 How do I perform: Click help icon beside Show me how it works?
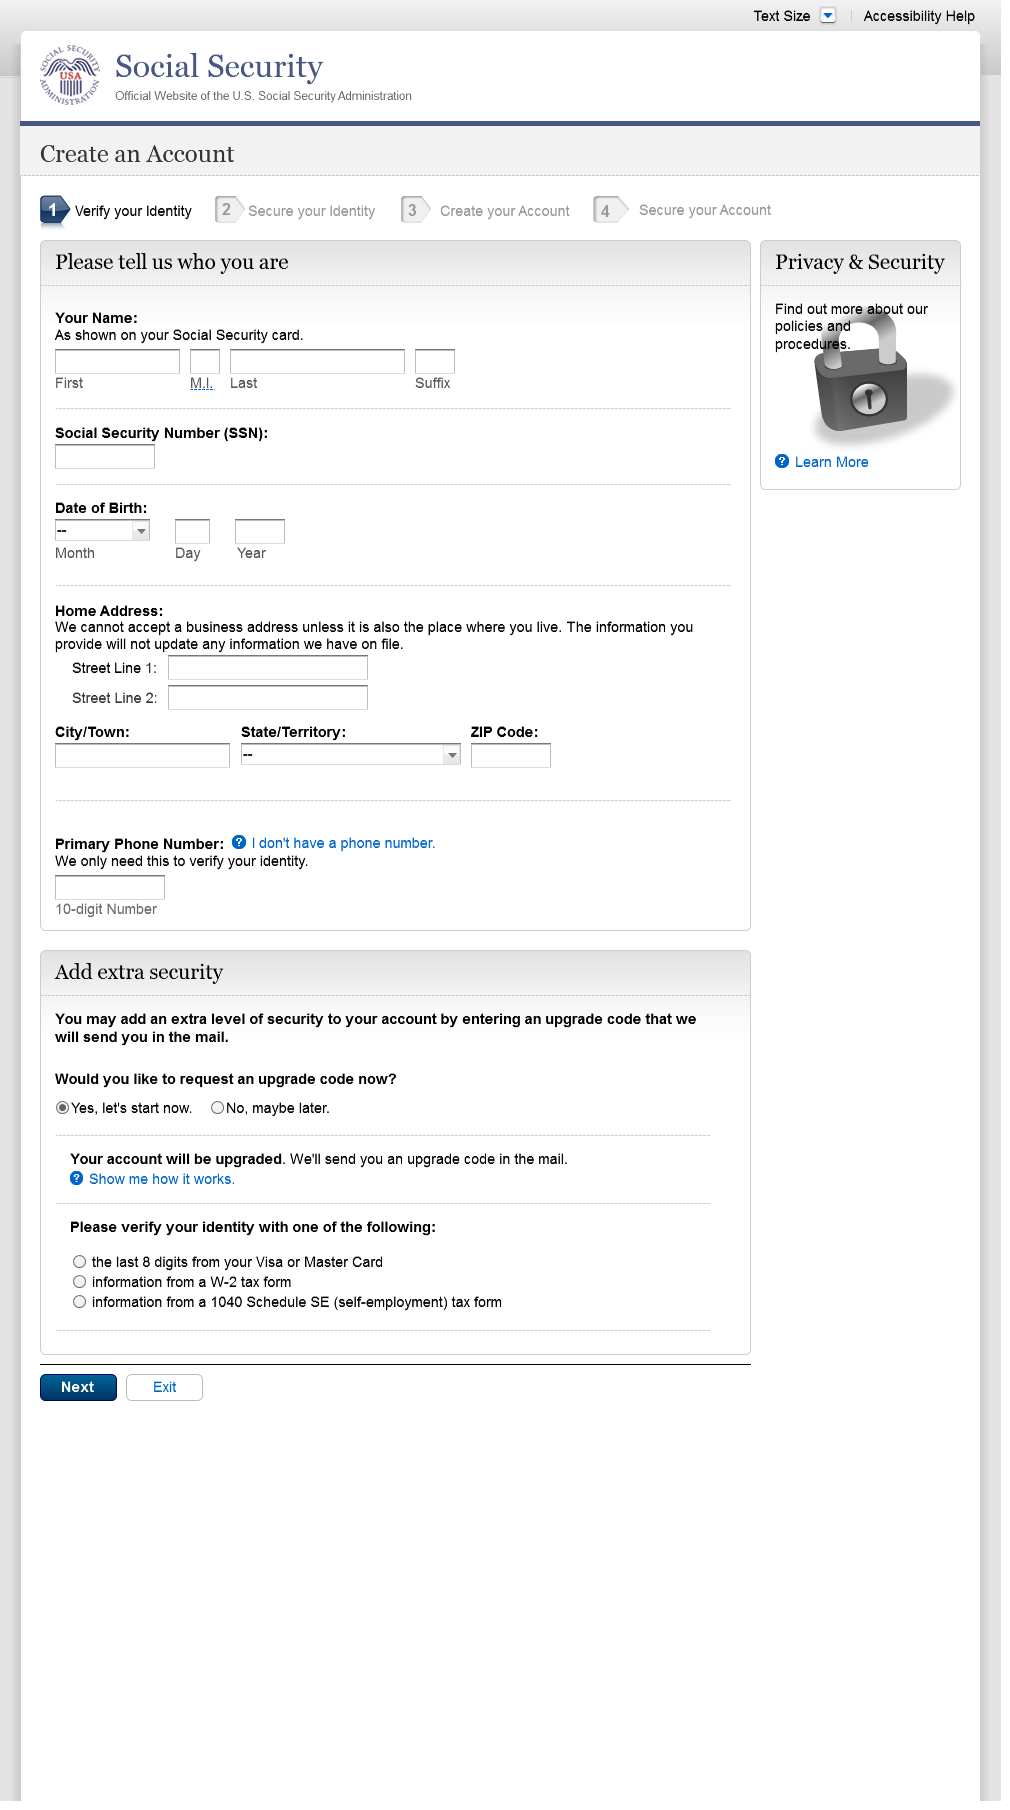(x=76, y=1178)
